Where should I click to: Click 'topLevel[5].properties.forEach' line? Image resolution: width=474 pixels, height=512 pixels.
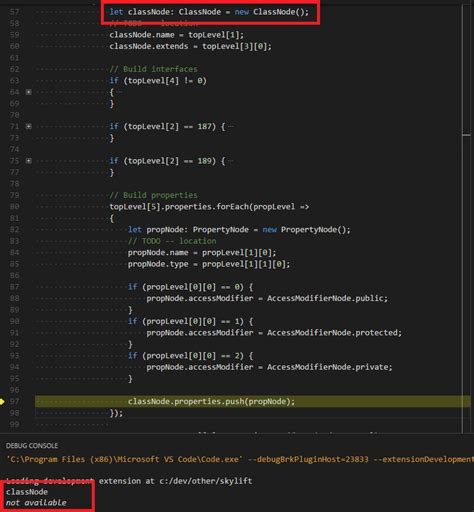click(209, 207)
